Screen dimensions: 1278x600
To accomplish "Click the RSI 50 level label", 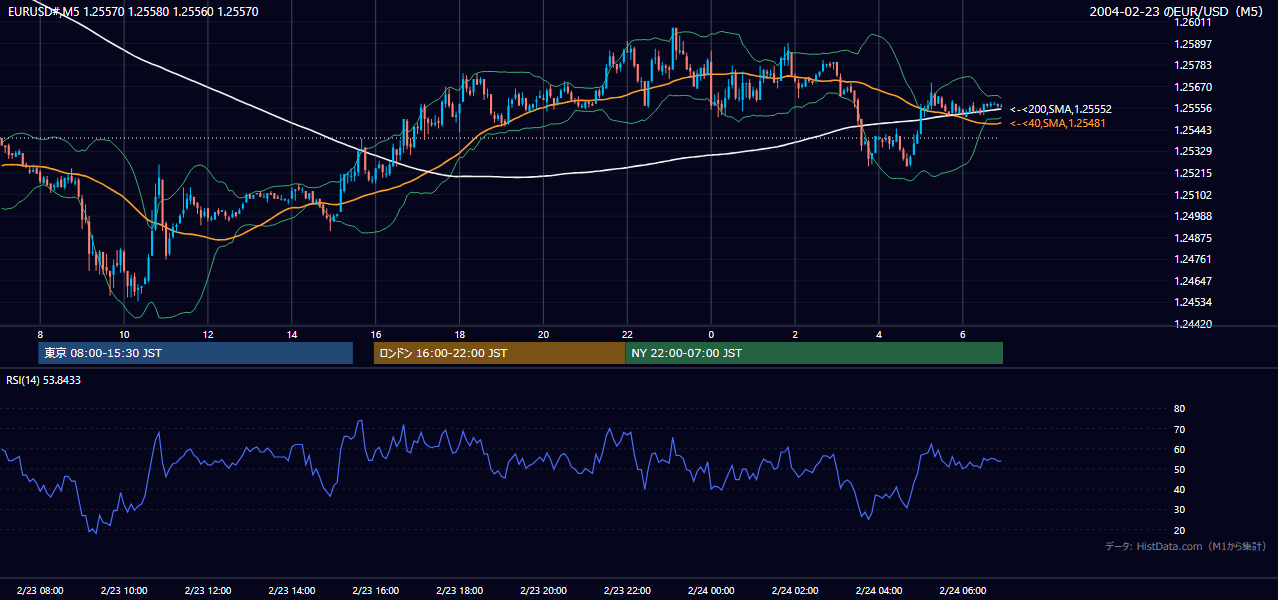I will click(1179, 469).
